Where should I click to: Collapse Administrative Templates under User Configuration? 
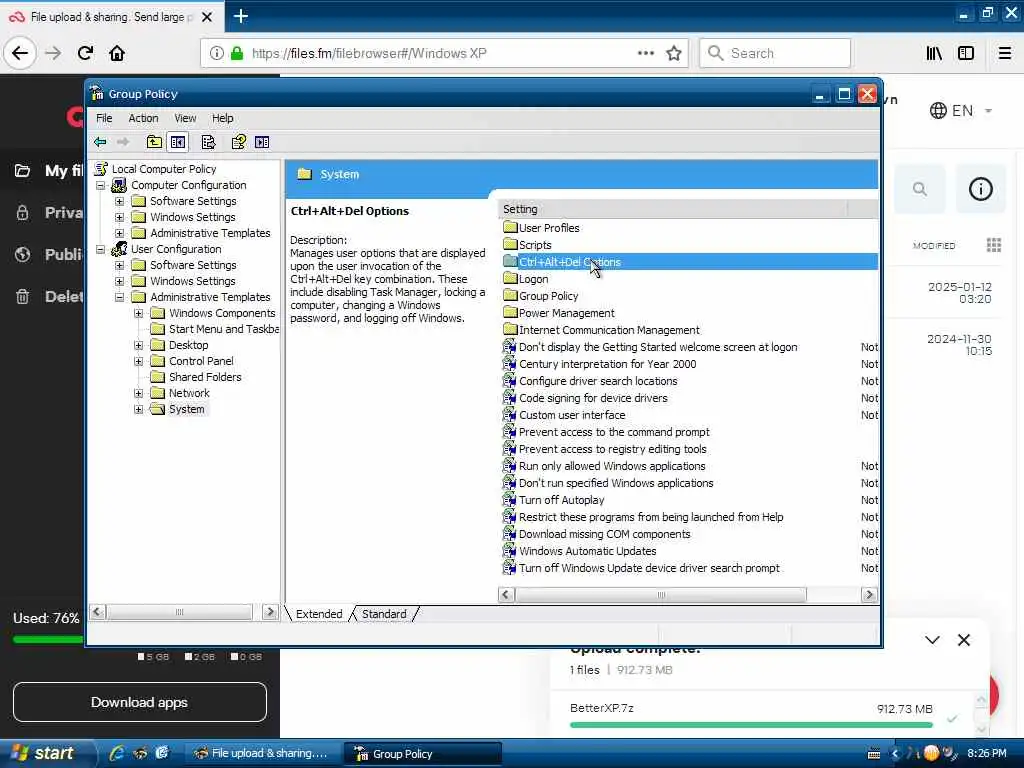coord(120,297)
